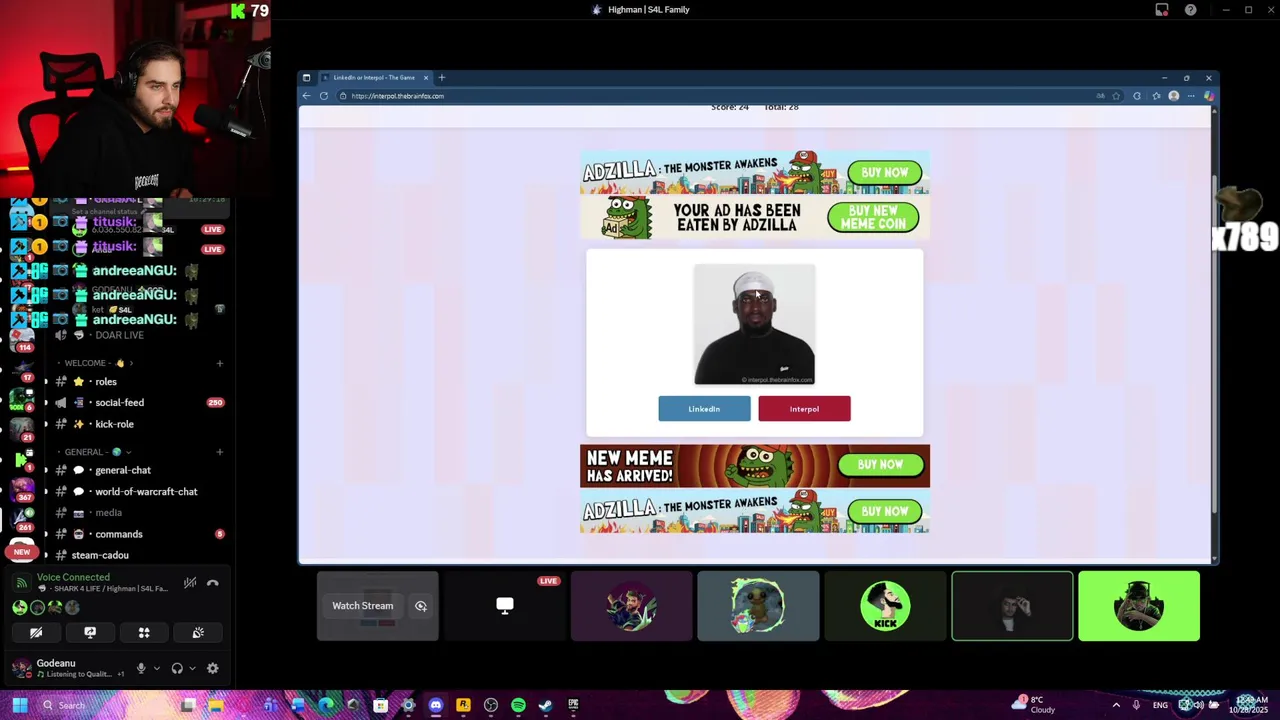Bookmark this page with star icon
Viewport: 1280px width, 720px height.
1116,96
